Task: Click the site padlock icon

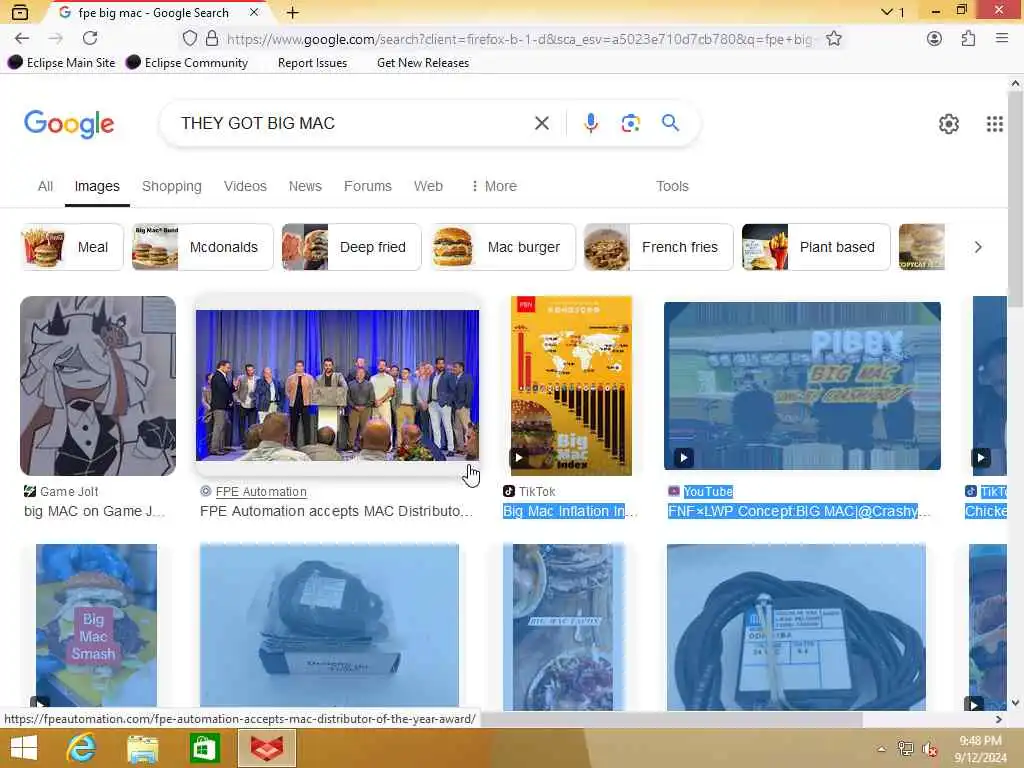Action: (212, 39)
